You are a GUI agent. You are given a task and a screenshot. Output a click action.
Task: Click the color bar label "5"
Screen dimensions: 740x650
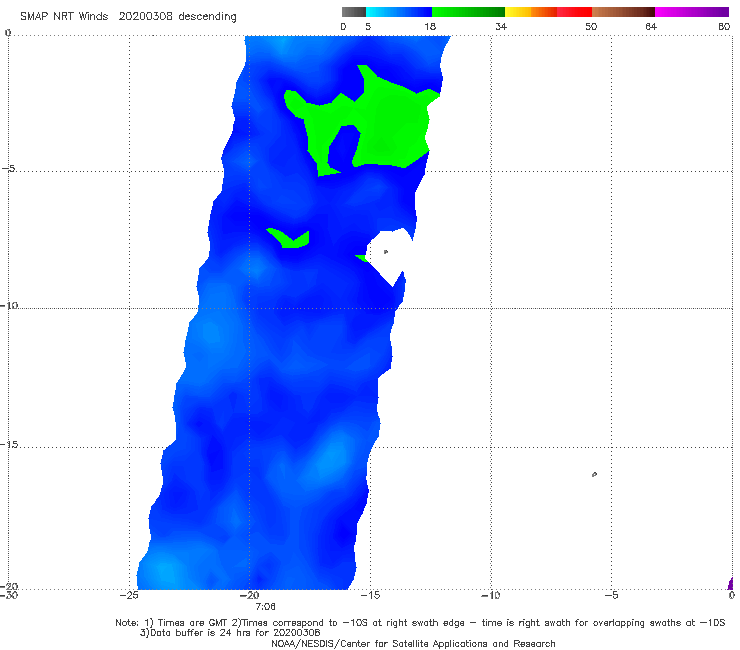368,26
